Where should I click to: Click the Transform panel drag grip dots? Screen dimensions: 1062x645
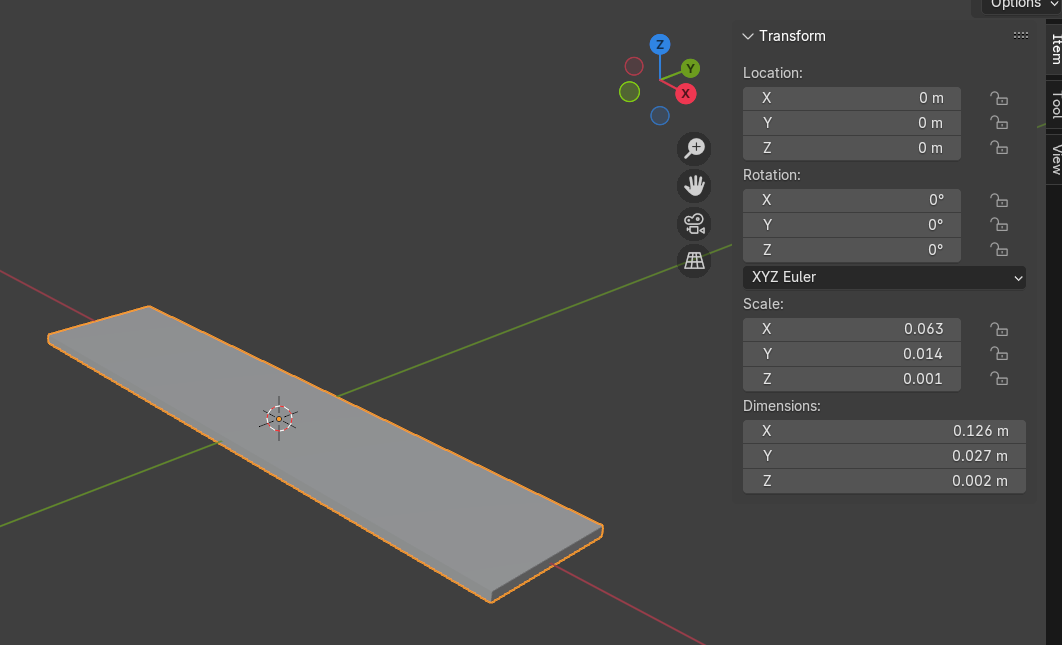tap(1020, 36)
